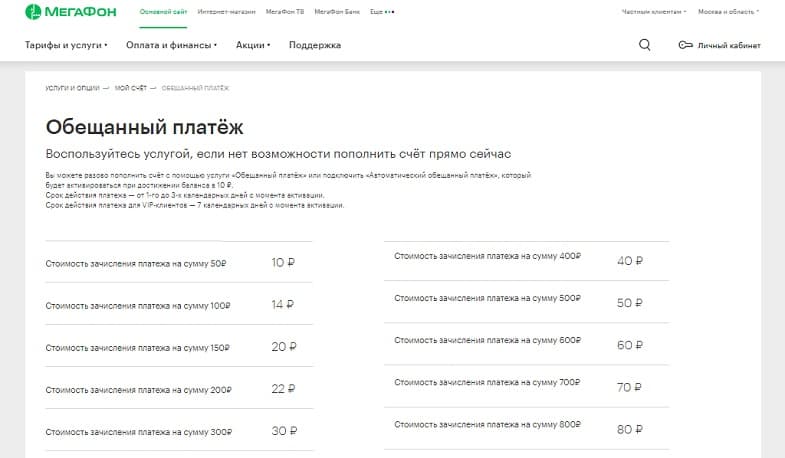
Task: Expand the Ещё menu
Action: click(382, 12)
